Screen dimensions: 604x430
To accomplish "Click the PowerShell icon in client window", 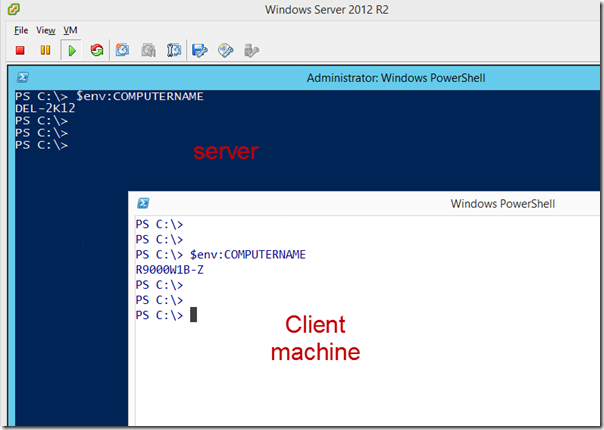I will (x=143, y=203).
